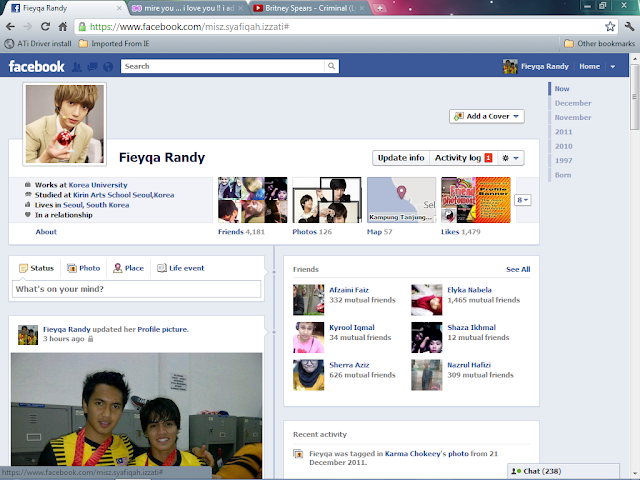Go to Facebook Home
The width and height of the screenshot is (640, 480).
click(x=589, y=67)
